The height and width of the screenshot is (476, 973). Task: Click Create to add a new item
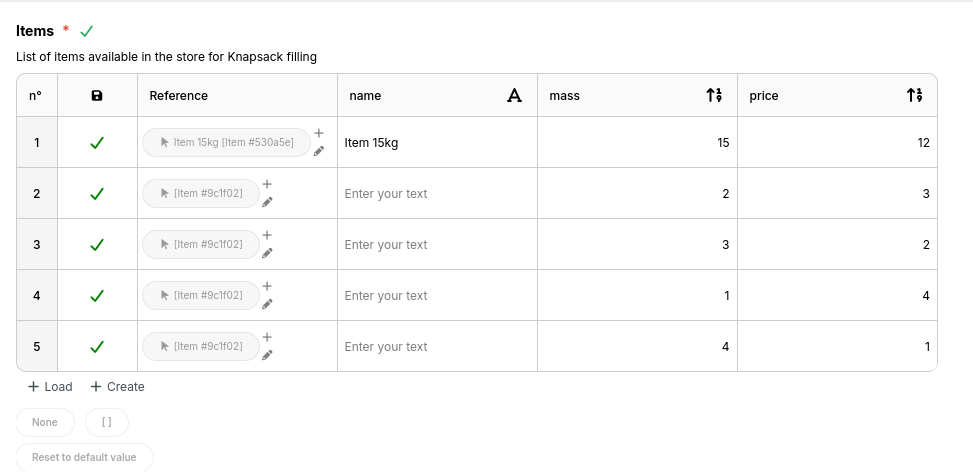pos(117,387)
